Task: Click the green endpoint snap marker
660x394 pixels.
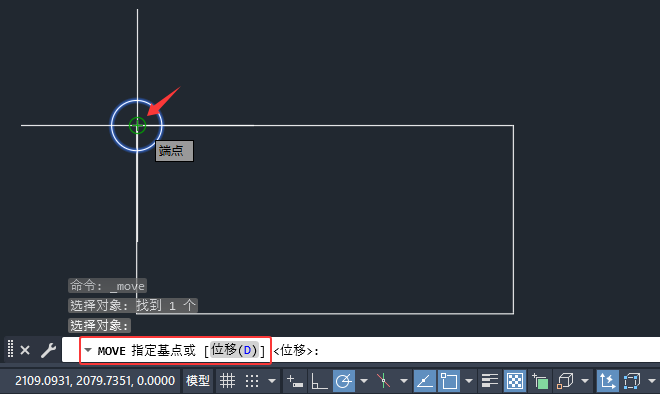Action: tap(137, 125)
